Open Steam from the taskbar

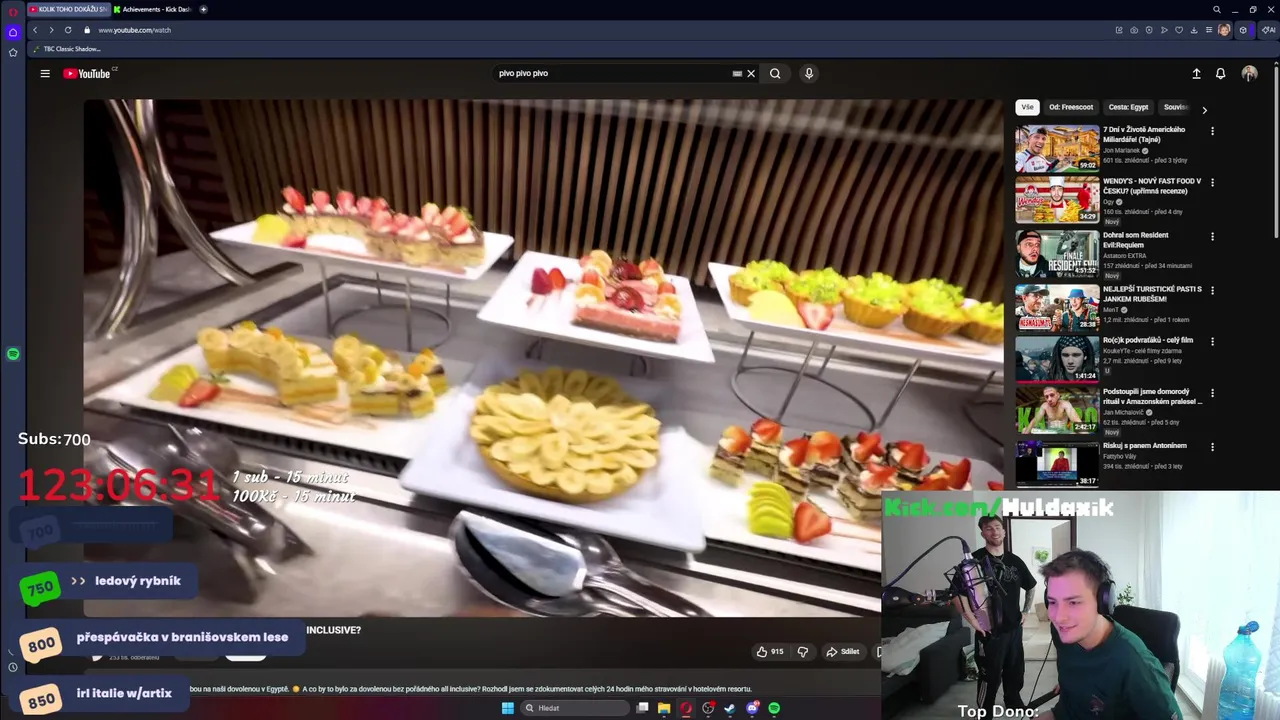[x=730, y=708]
